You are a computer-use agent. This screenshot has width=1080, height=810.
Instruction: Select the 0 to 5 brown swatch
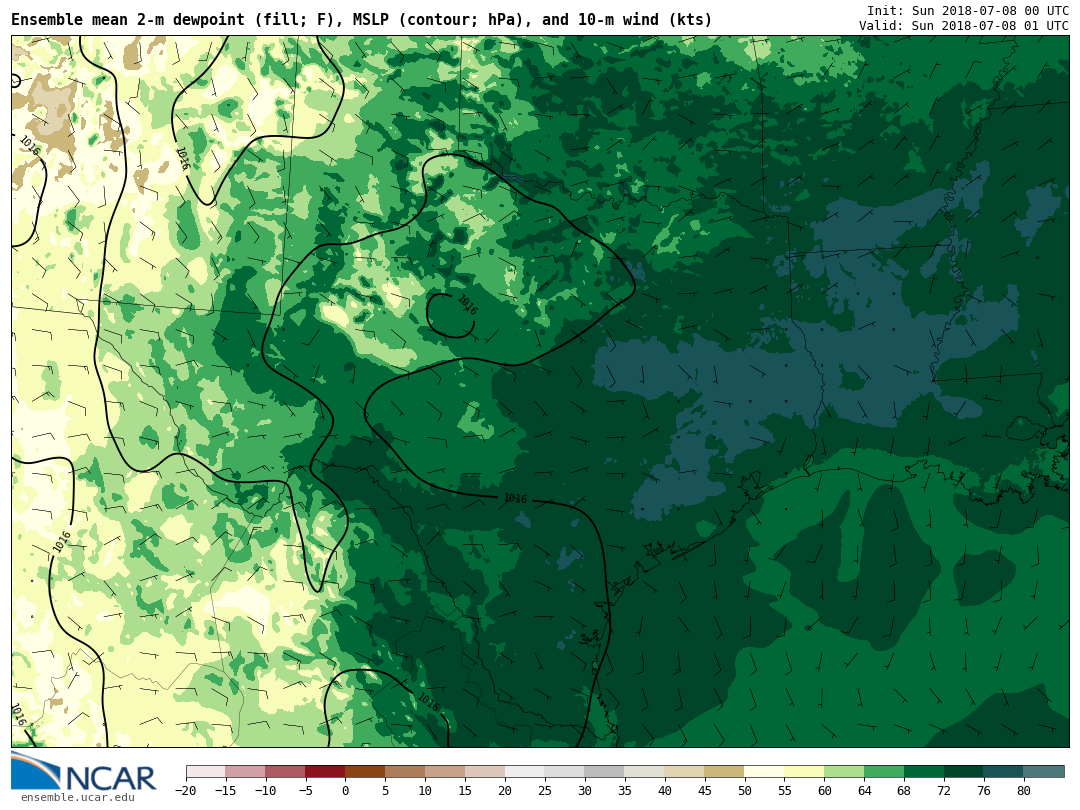[365, 771]
